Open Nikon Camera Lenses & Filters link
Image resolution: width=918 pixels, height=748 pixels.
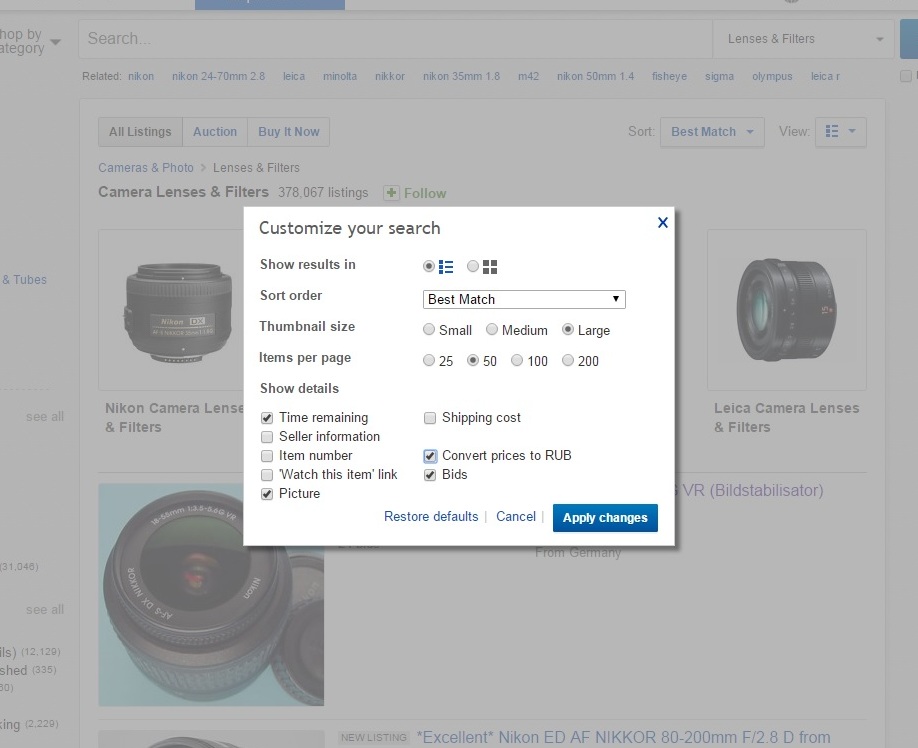pyautogui.click(x=174, y=417)
